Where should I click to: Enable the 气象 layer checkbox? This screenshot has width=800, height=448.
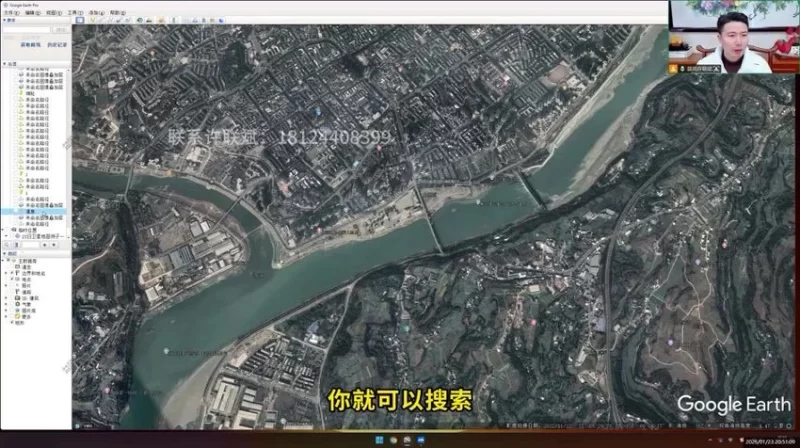tap(12, 304)
